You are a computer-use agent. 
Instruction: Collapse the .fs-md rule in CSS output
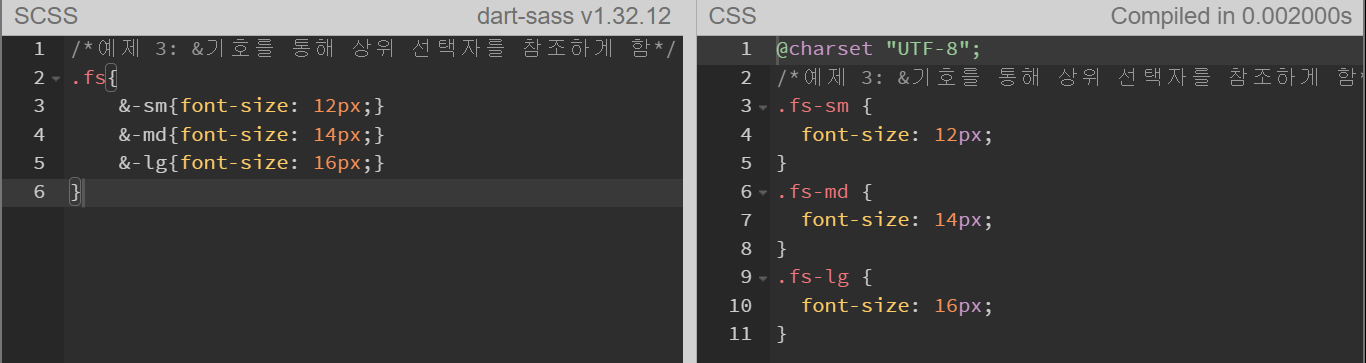click(x=762, y=193)
